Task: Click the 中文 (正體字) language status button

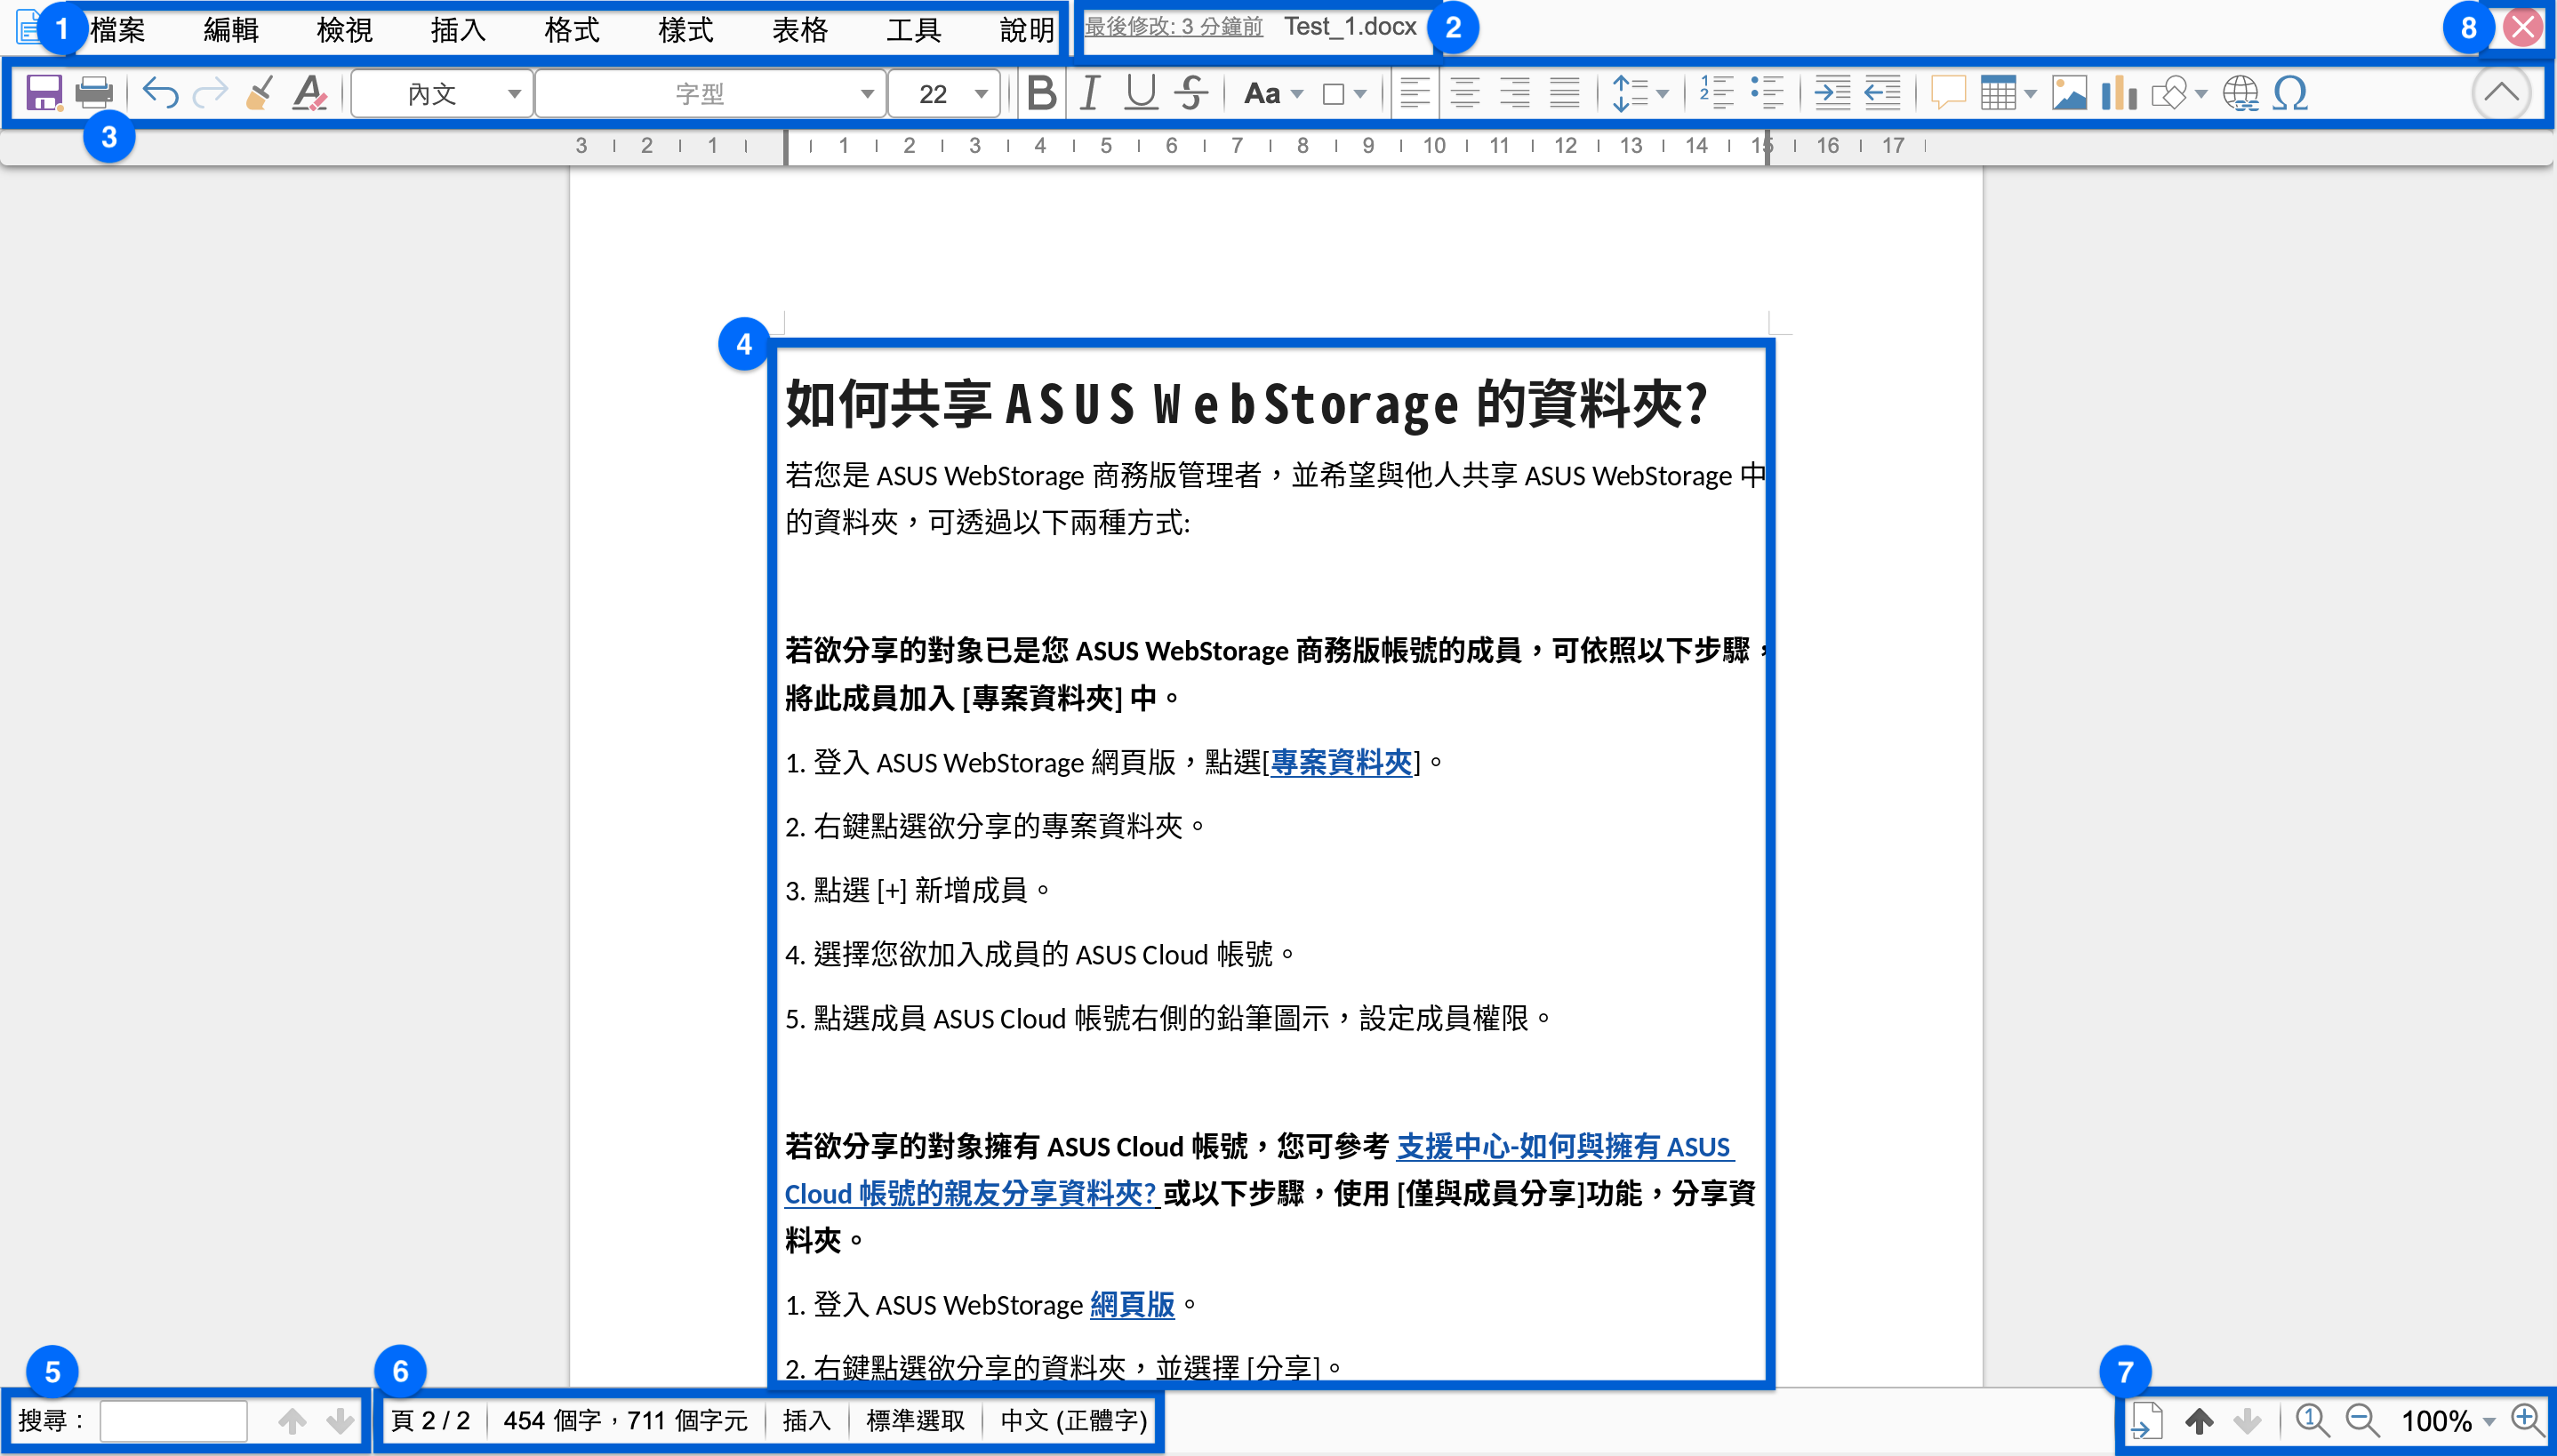Action: point(1073,1421)
